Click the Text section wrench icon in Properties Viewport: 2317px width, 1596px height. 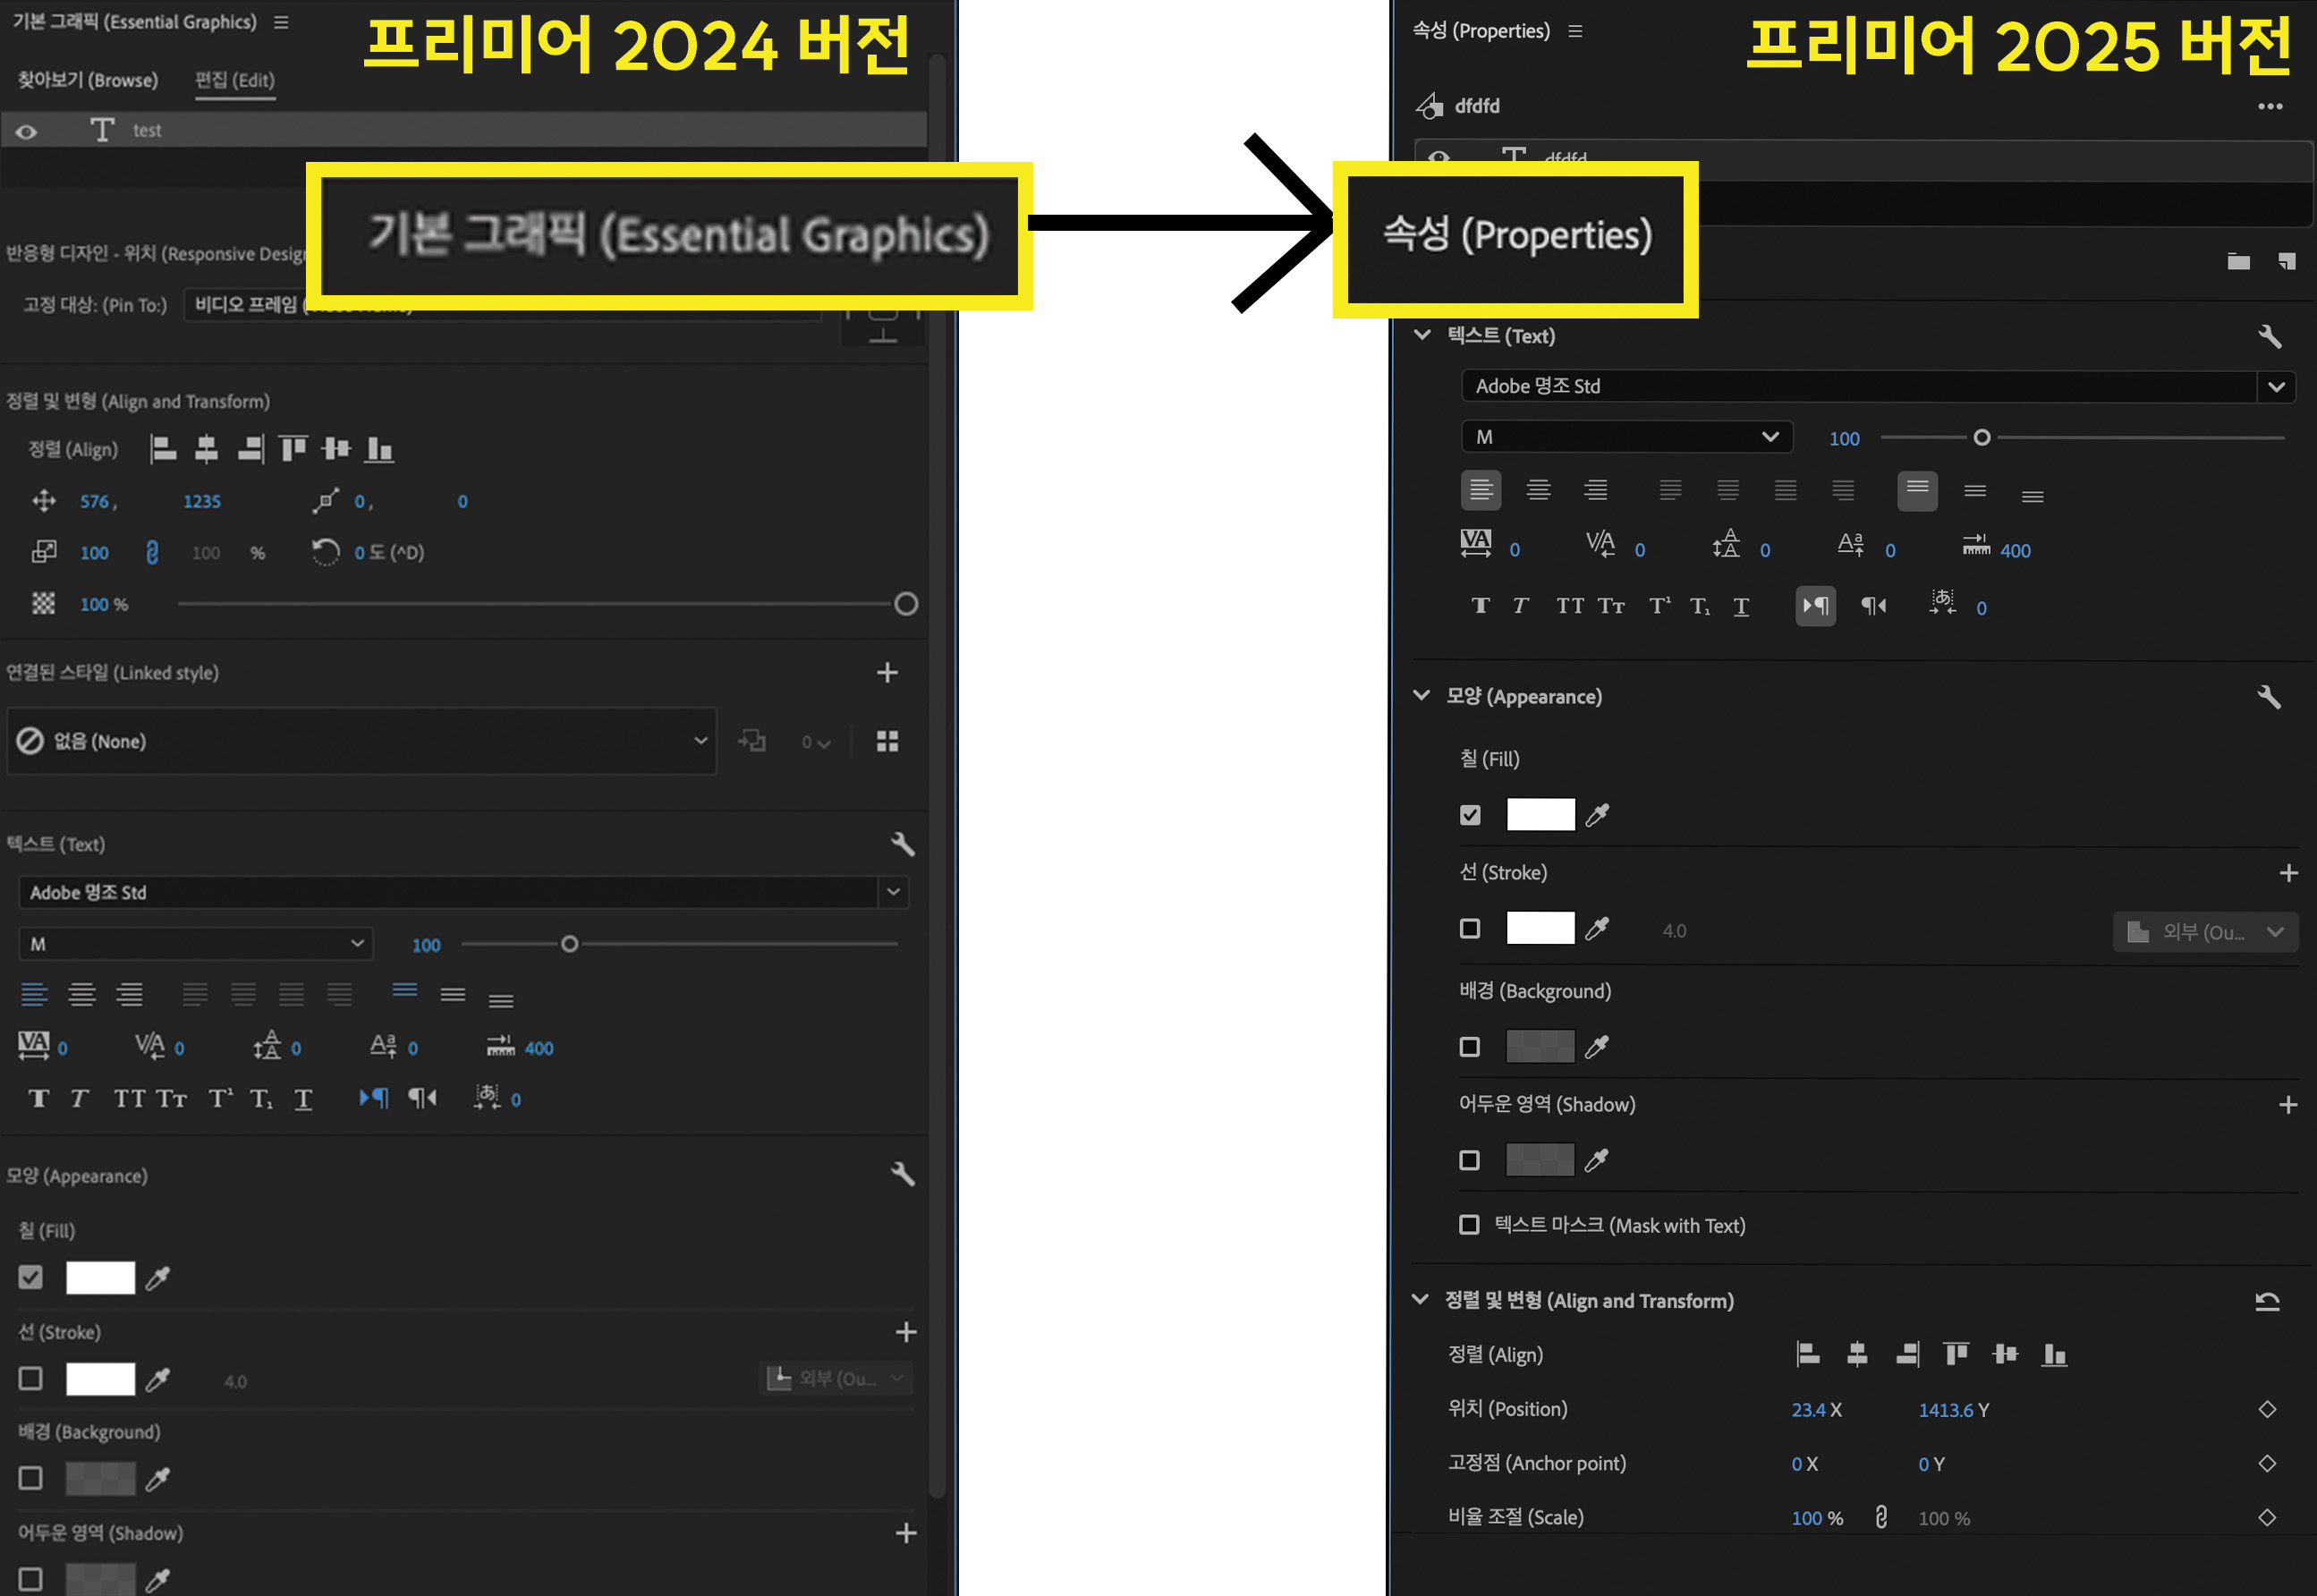[2269, 336]
